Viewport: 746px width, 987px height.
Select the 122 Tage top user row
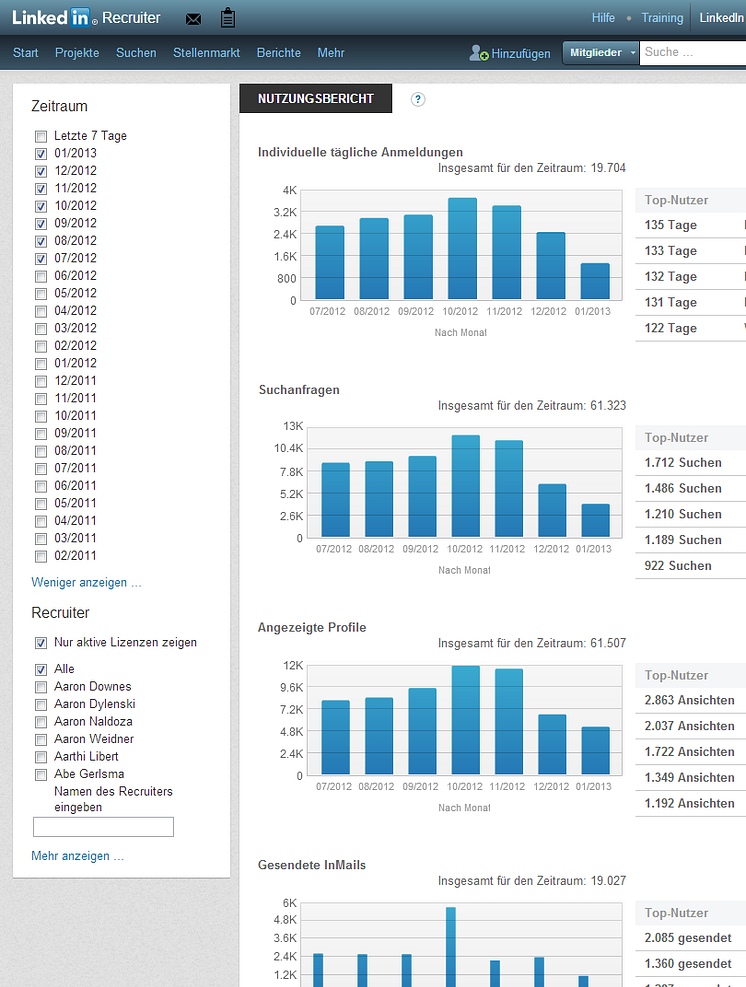691,329
